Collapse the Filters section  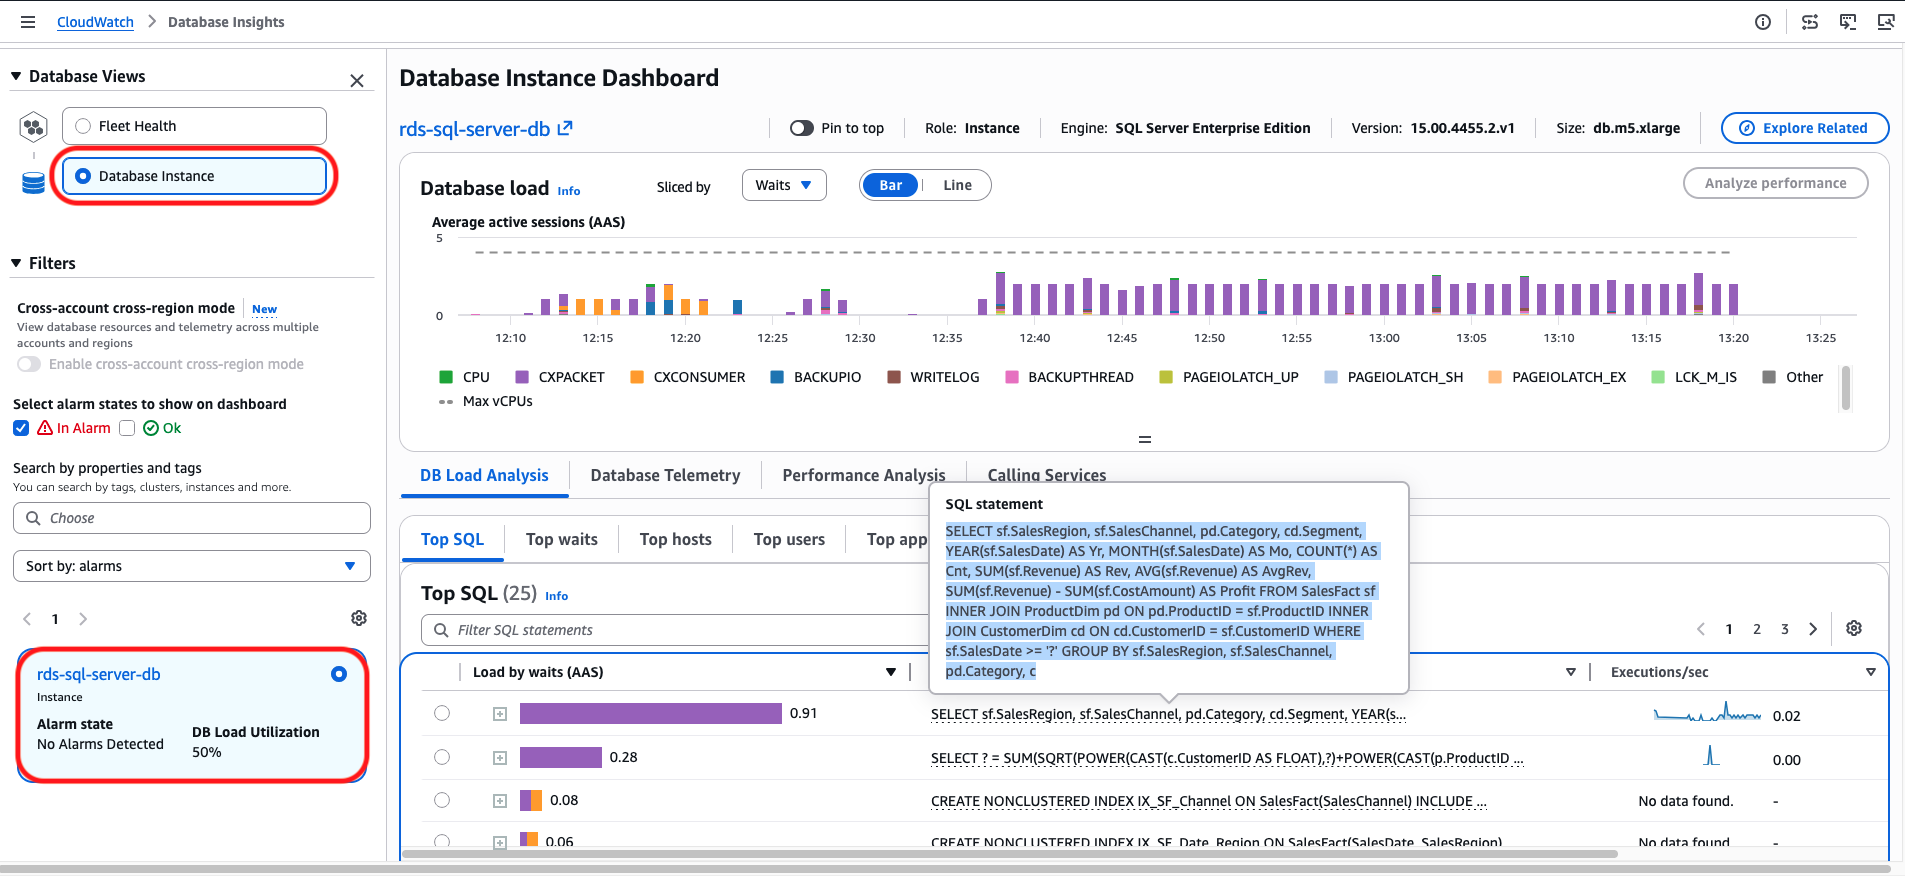pyautogui.click(x=16, y=263)
